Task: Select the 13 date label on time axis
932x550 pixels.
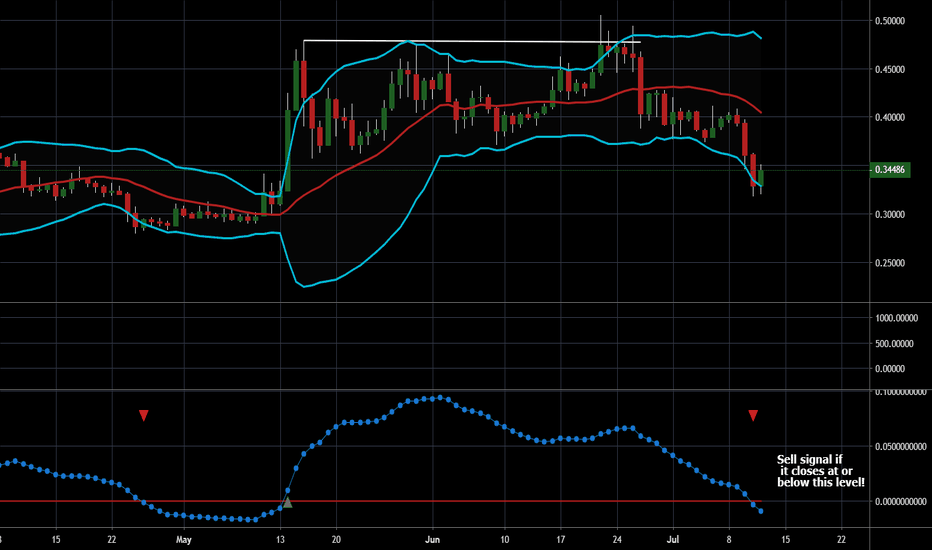Action: coord(280,540)
